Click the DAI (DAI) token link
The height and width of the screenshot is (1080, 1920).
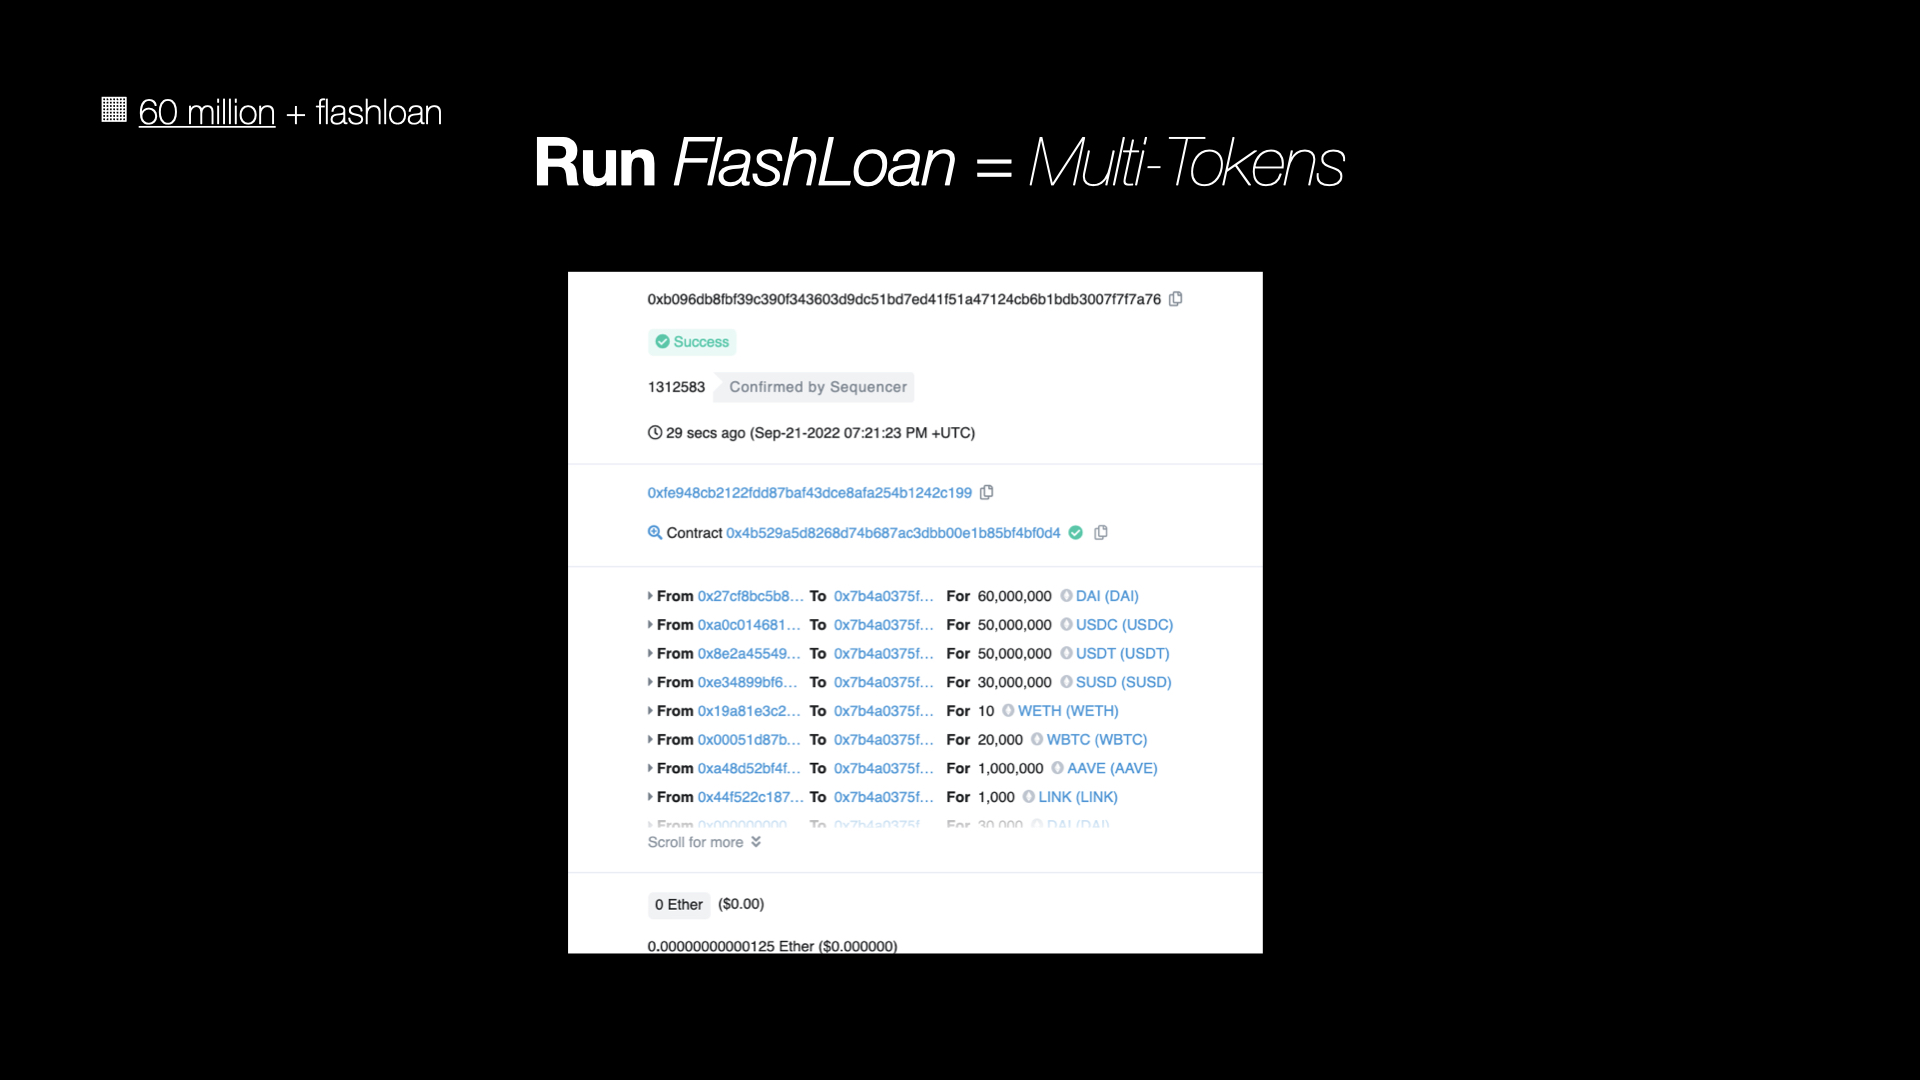tap(1105, 596)
